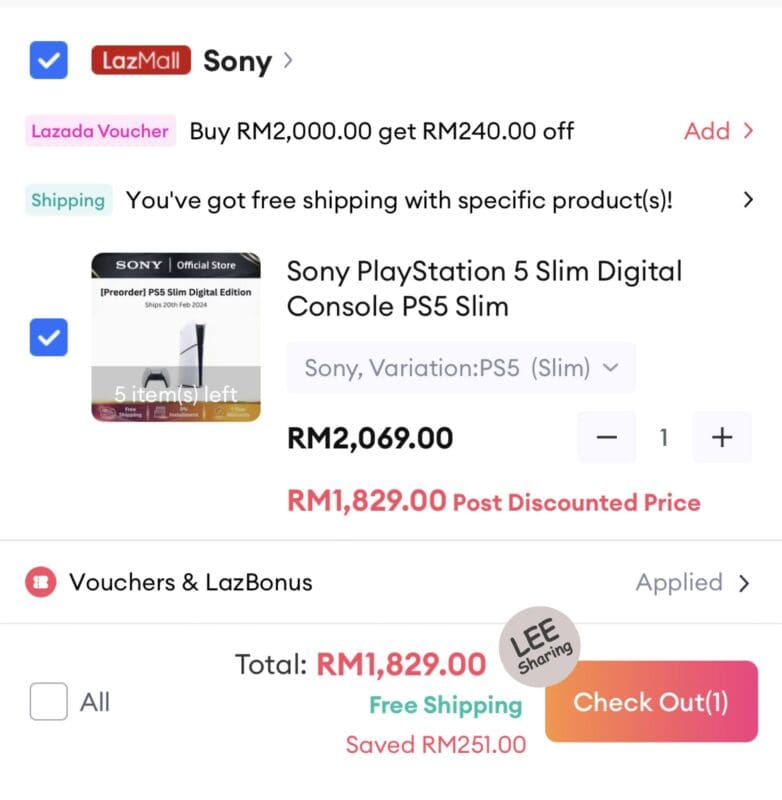
Task: Open the Vouchers & LazBonus row
Action: (391, 582)
